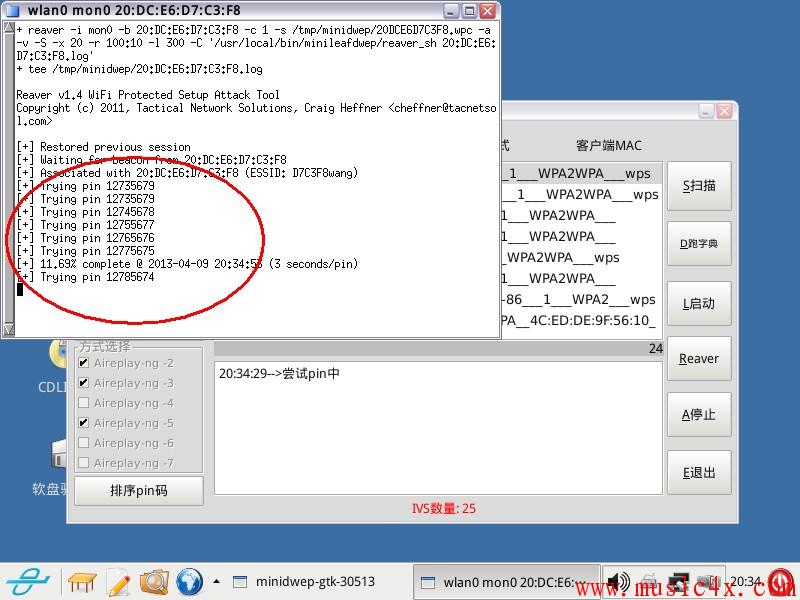
Task: Close the minidwep-gtk window
Action: tap(724, 111)
